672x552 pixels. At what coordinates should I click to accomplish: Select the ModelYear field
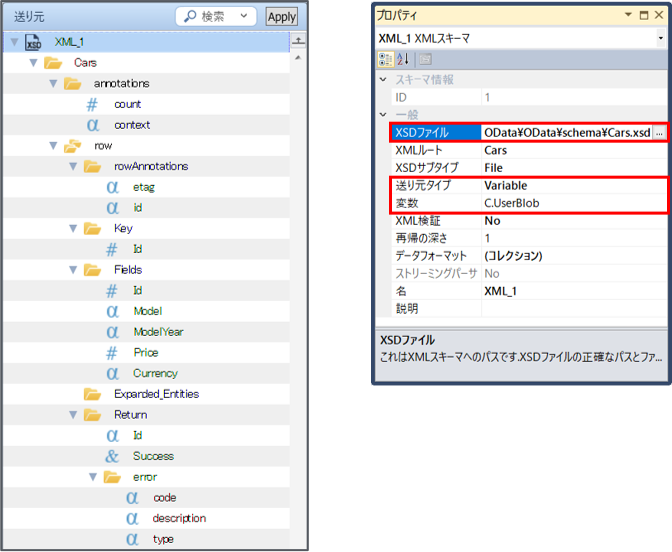(158, 332)
